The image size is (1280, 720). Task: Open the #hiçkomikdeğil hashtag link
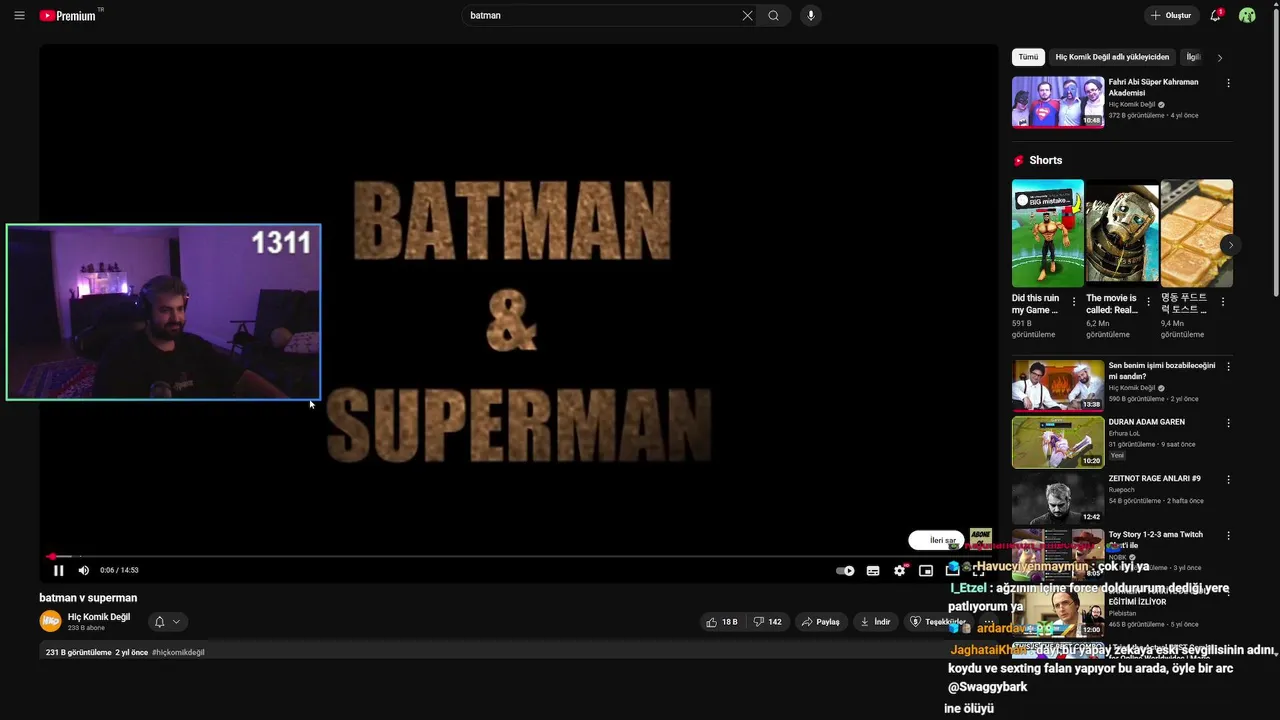(x=178, y=652)
